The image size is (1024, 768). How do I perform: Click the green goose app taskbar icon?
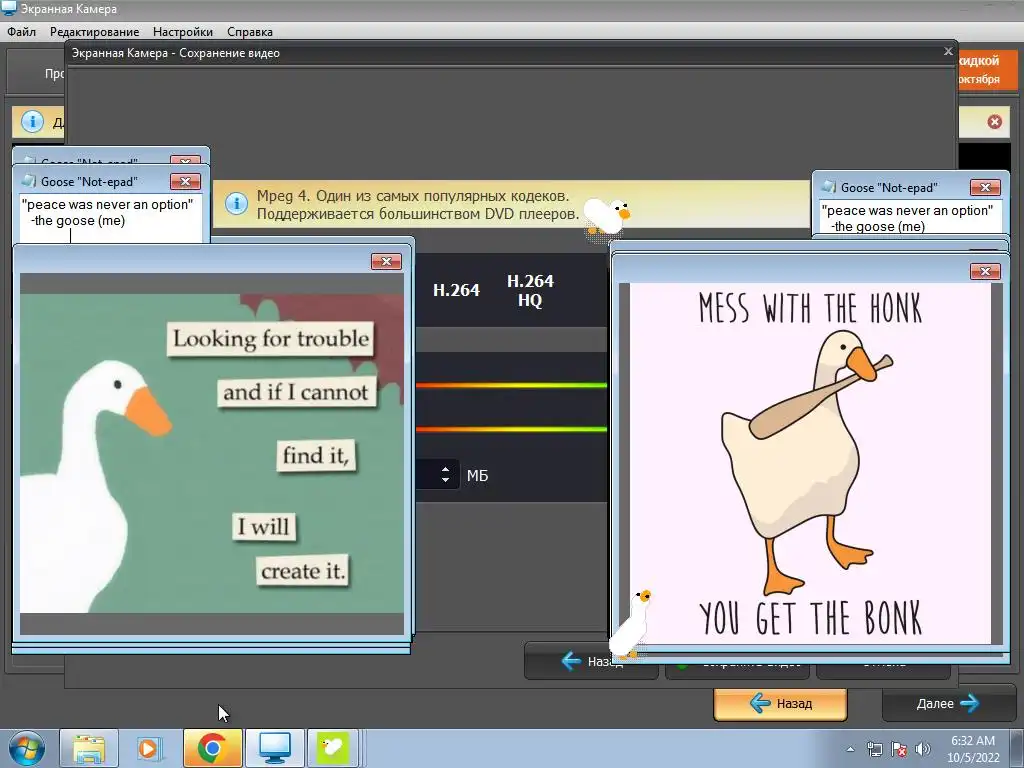point(333,748)
